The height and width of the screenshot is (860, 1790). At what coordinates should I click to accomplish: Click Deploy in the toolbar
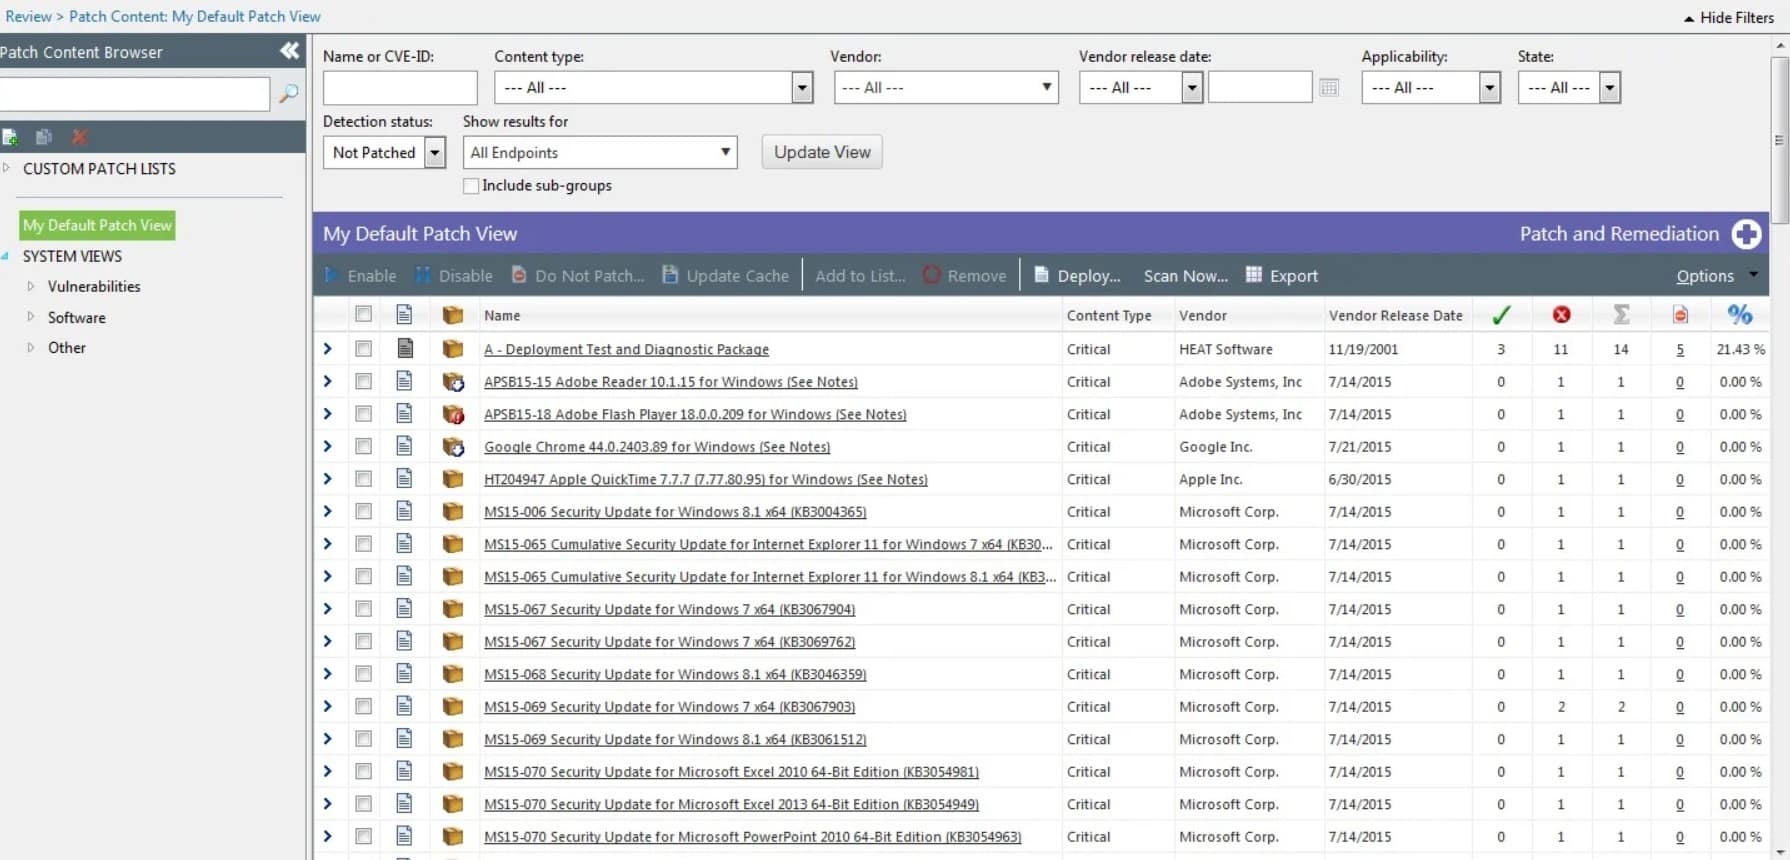[x=1076, y=275]
